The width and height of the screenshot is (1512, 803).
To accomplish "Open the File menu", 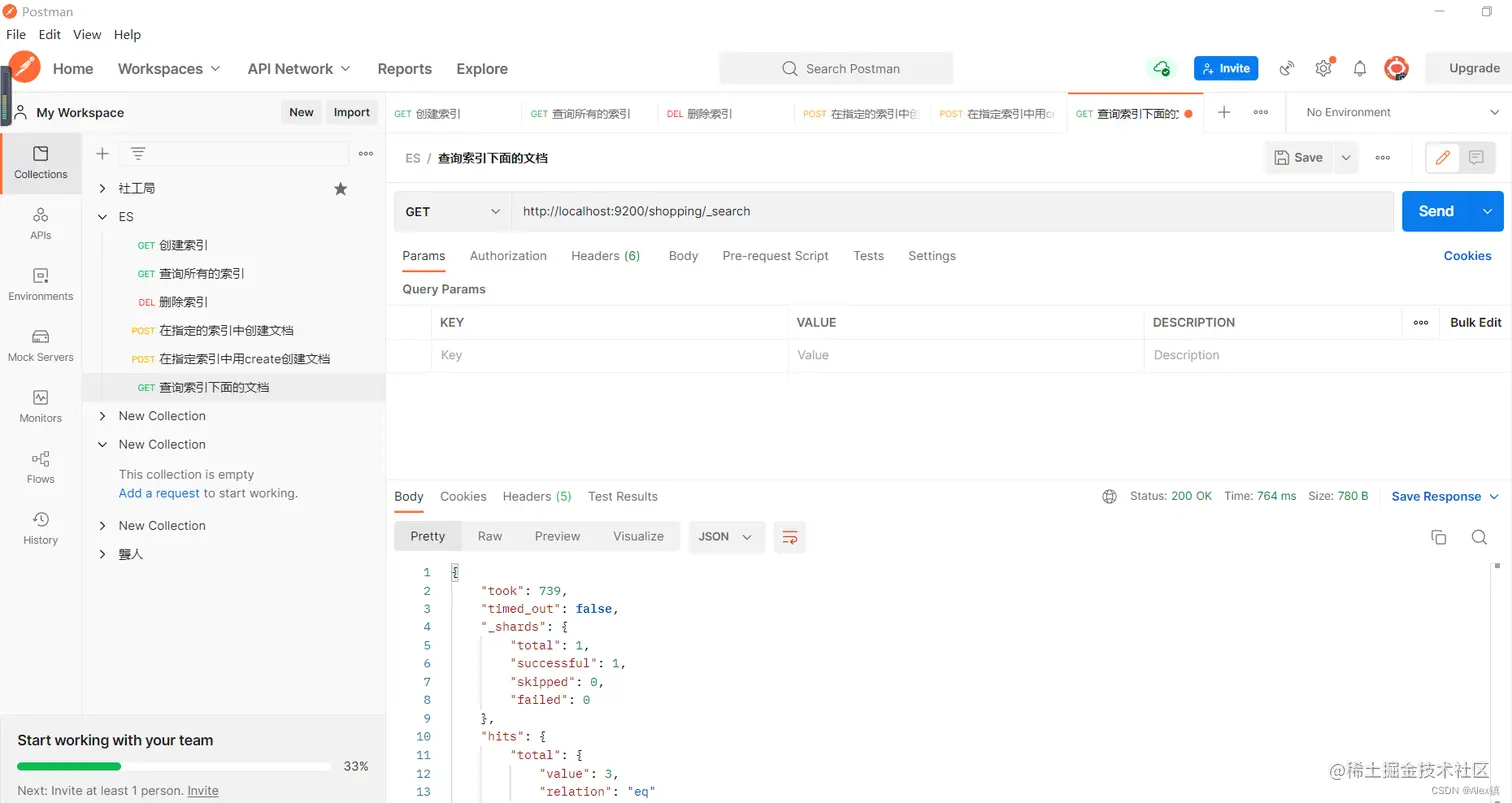I will pyautogui.click(x=16, y=34).
